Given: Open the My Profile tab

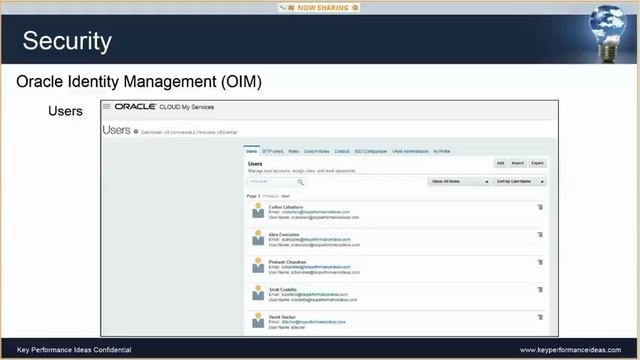Looking at the screenshot, I should (442, 151).
